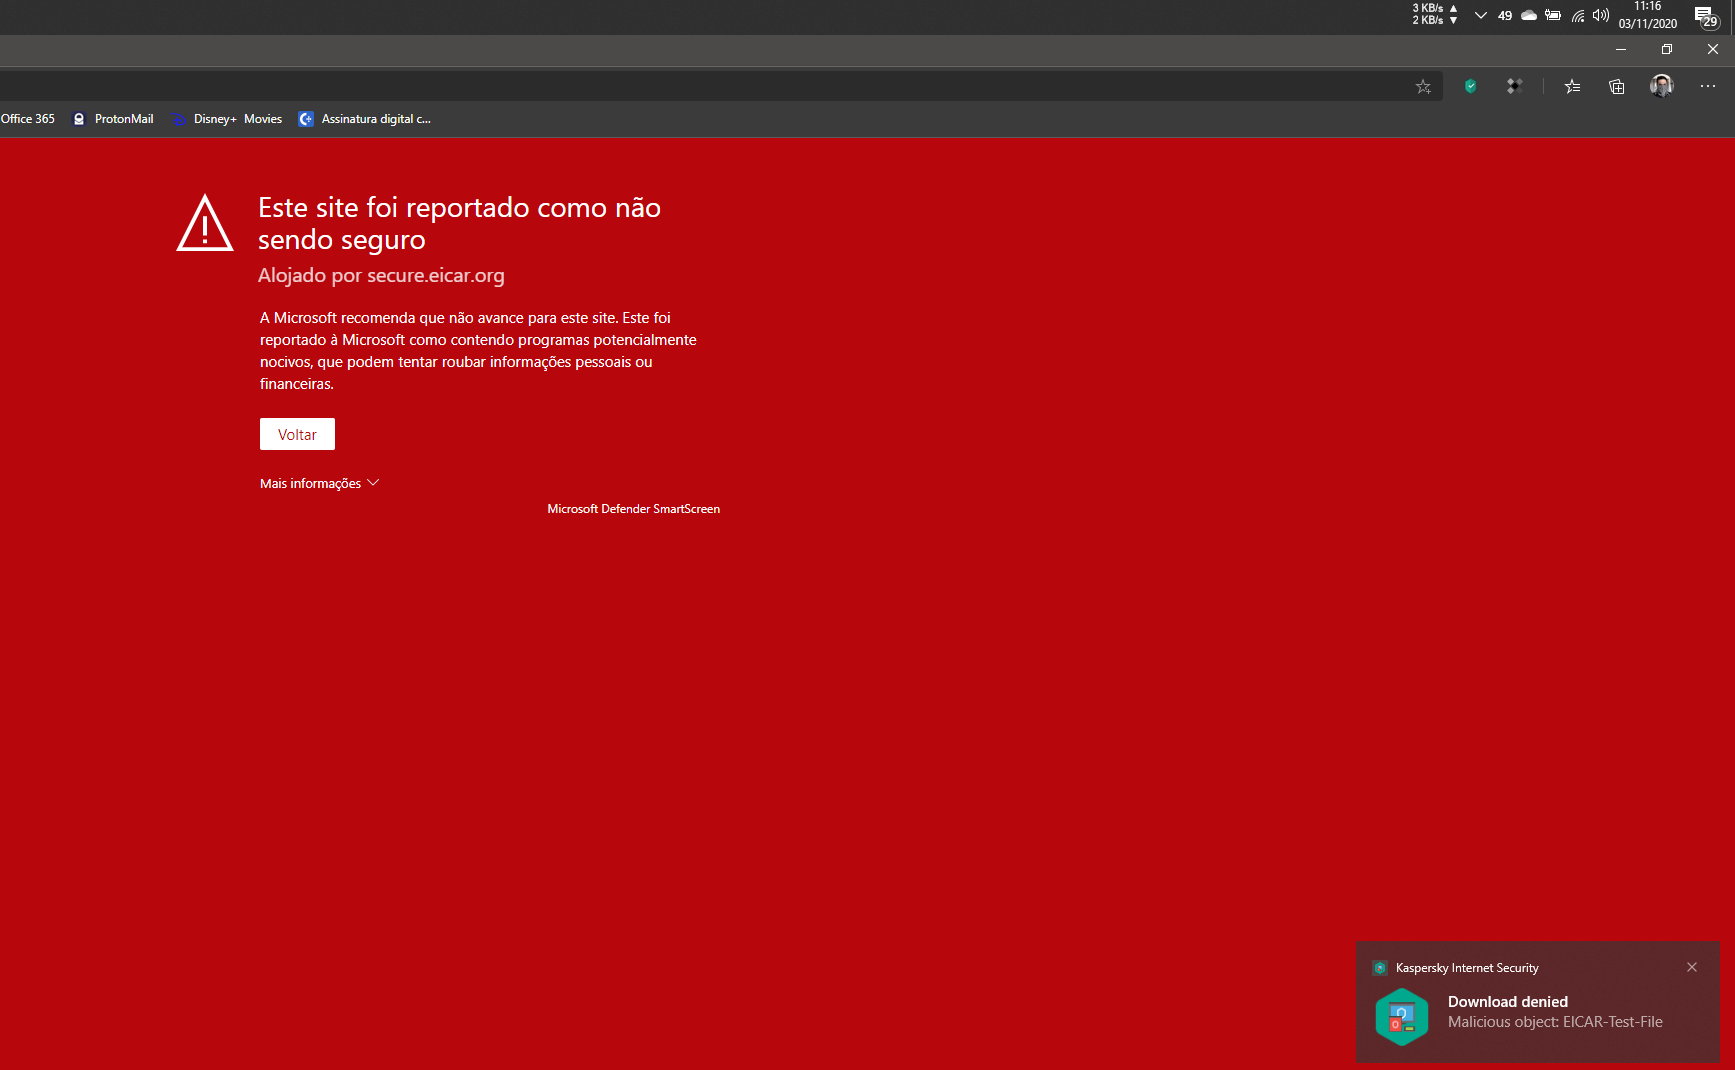The image size is (1735, 1070).
Task: Expand Mais informações section
Action: (x=319, y=483)
